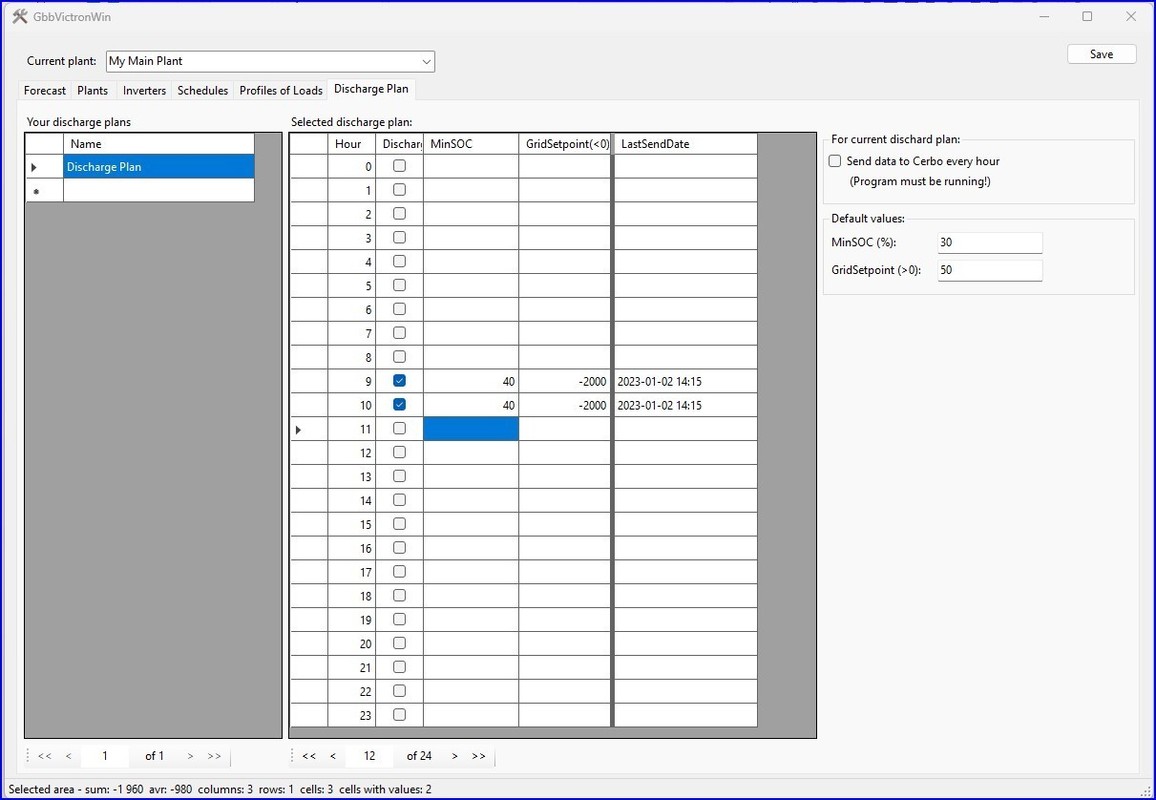Move to next hour row
This screenshot has width=1156, height=800.
point(454,756)
